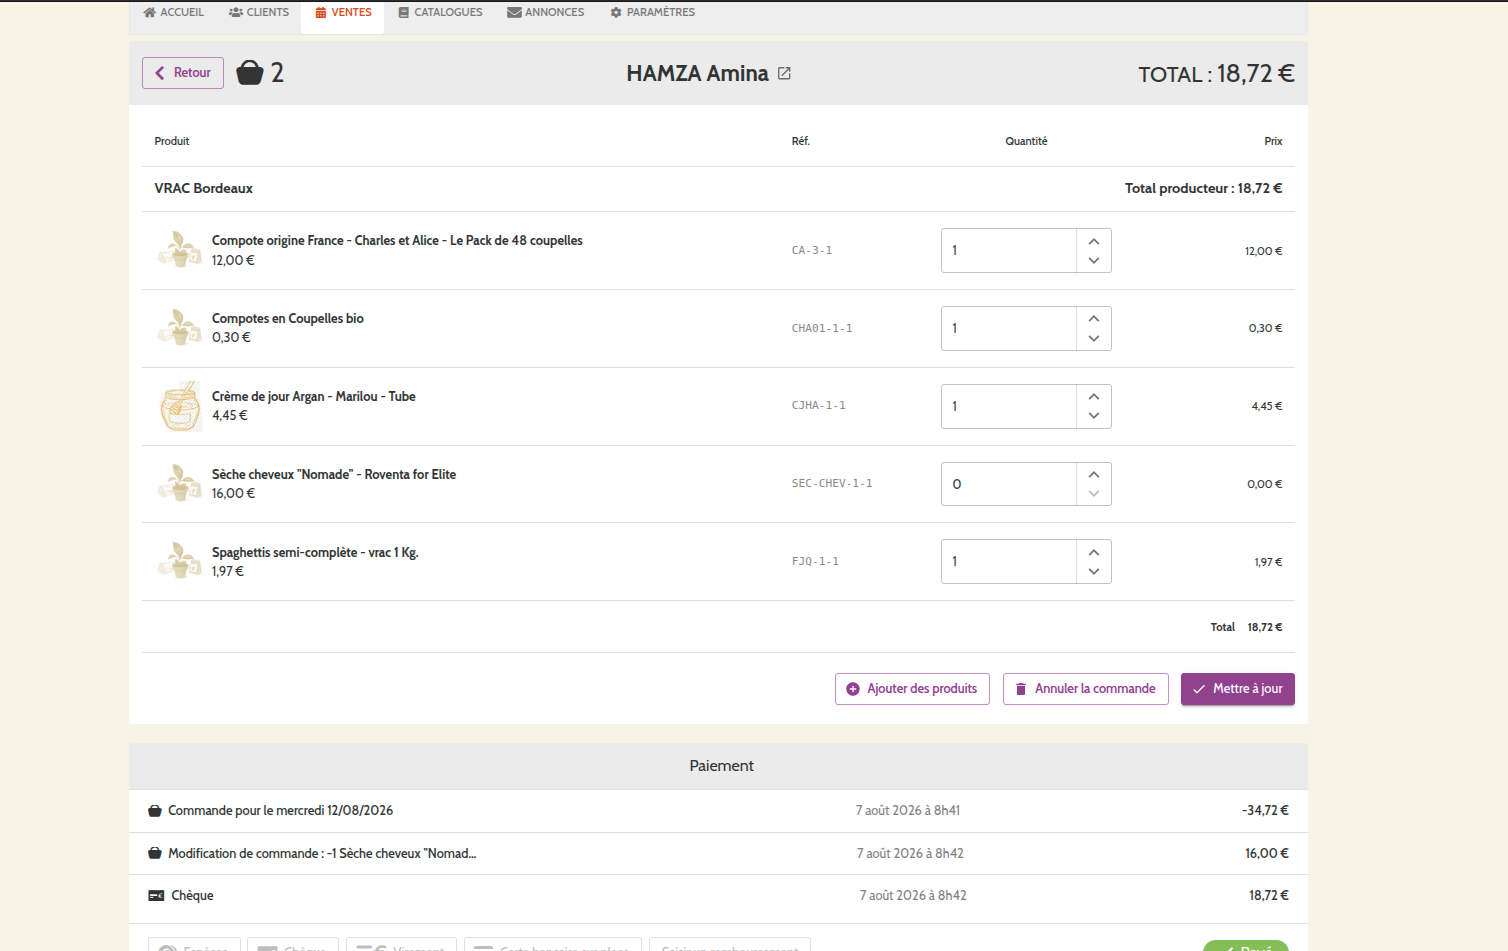Decrease quantity for Sèche cheveux Nomade

1094,494
